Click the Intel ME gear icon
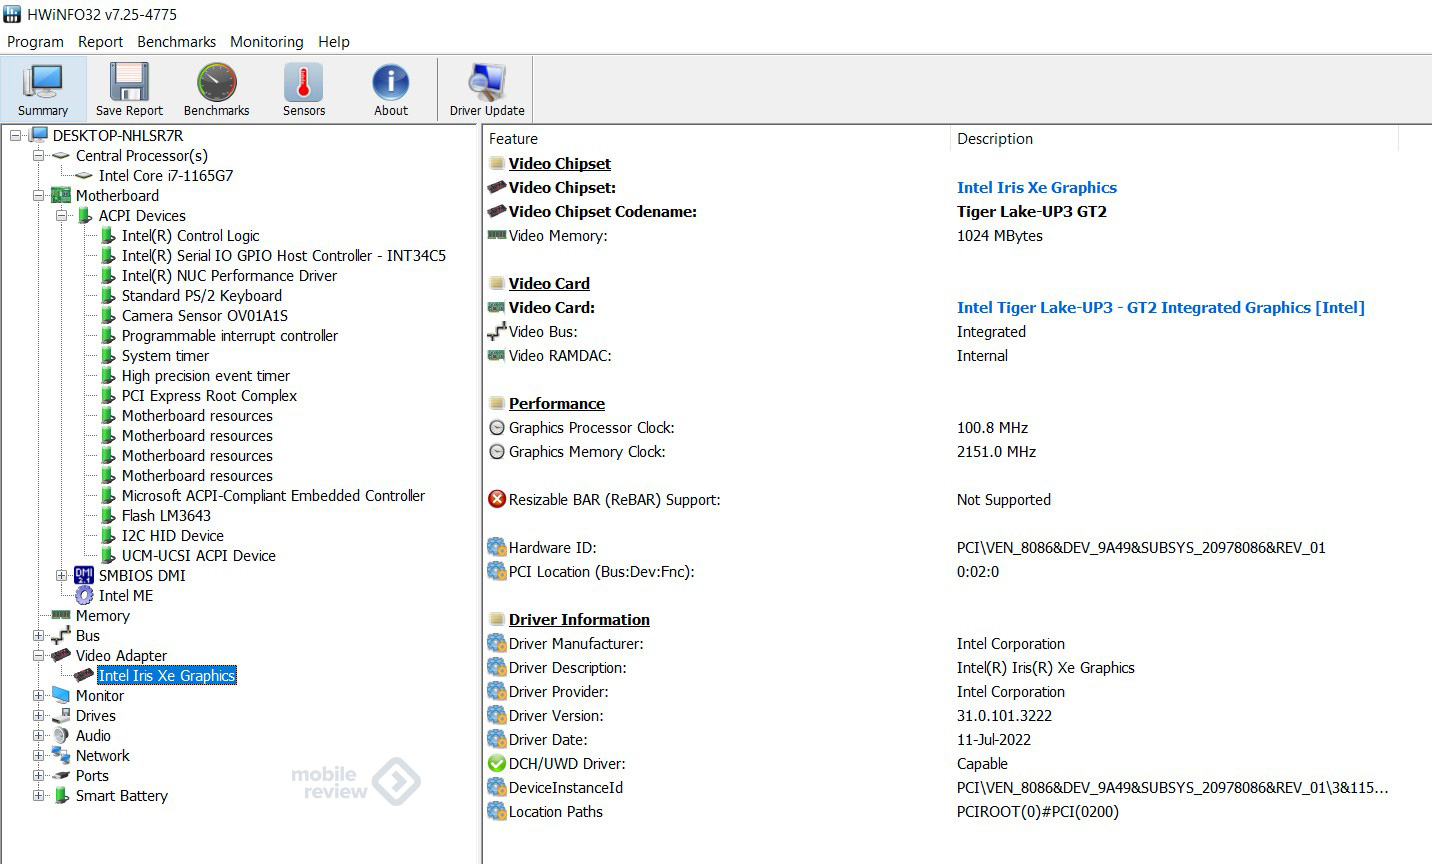This screenshot has width=1432, height=864. 84,595
